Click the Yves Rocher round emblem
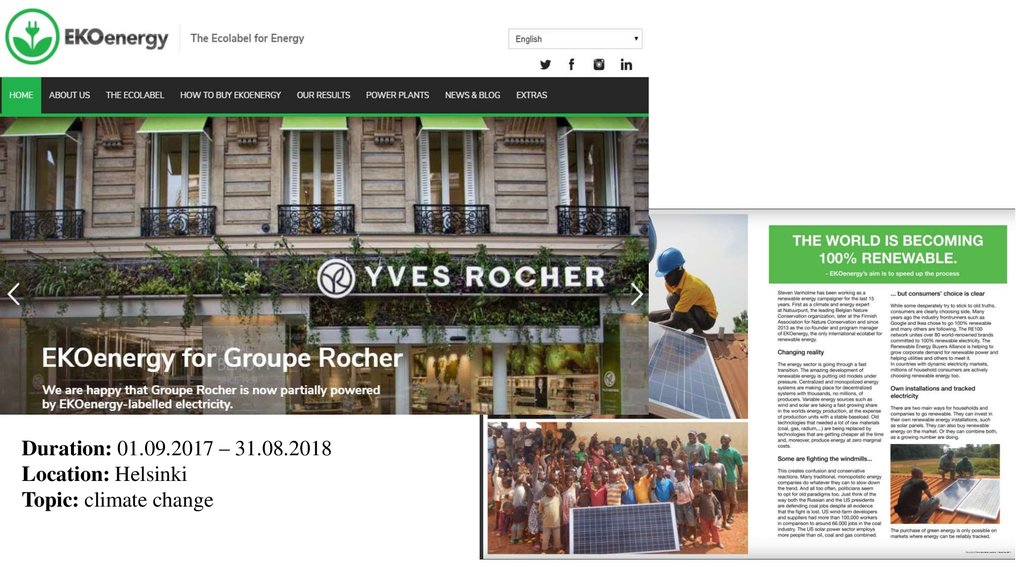Viewport: 1024px width, 574px height. [336, 278]
